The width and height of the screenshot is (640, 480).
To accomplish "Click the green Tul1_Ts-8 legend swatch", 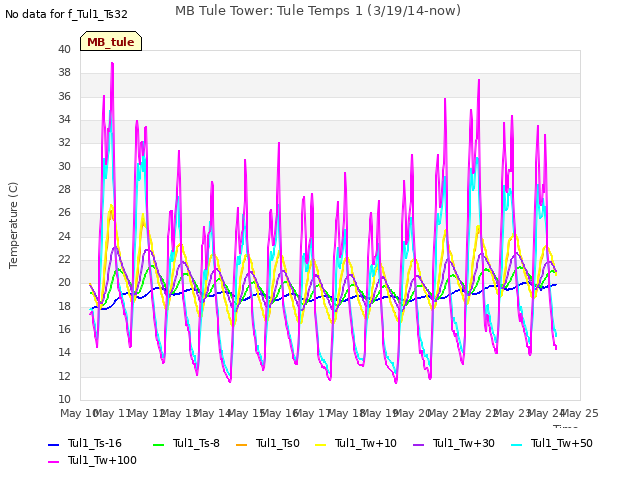I will click(158, 444).
